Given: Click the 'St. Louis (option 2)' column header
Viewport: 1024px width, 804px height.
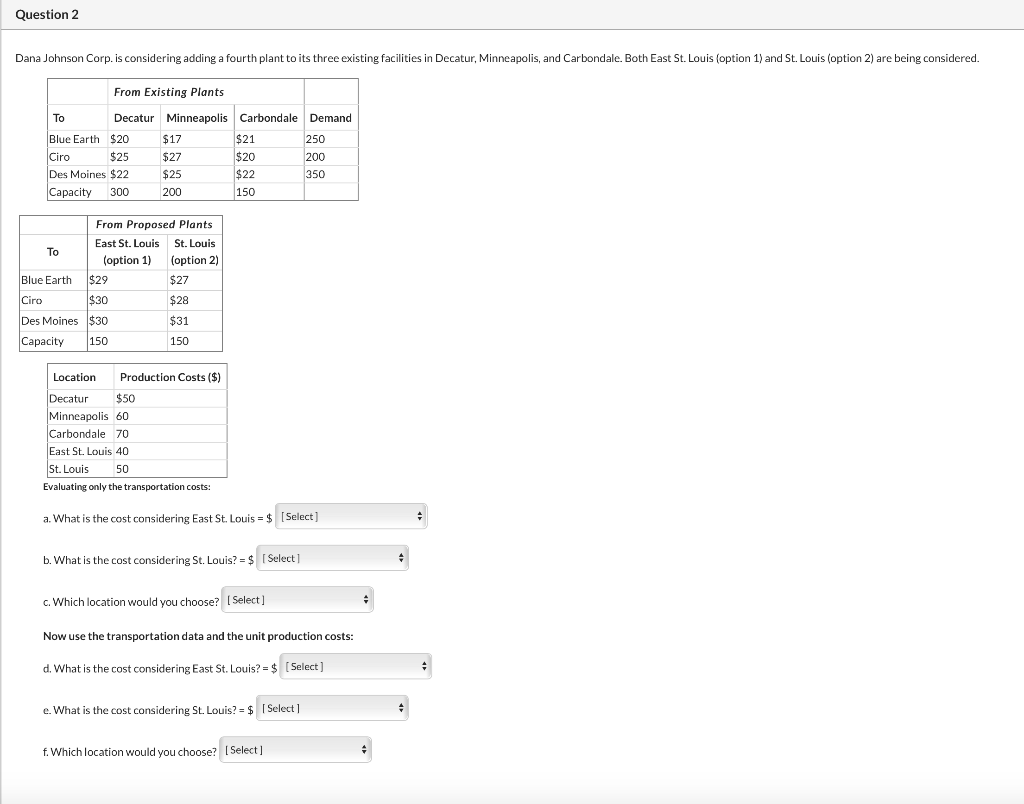Looking at the screenshot, I should coord(195,251).
